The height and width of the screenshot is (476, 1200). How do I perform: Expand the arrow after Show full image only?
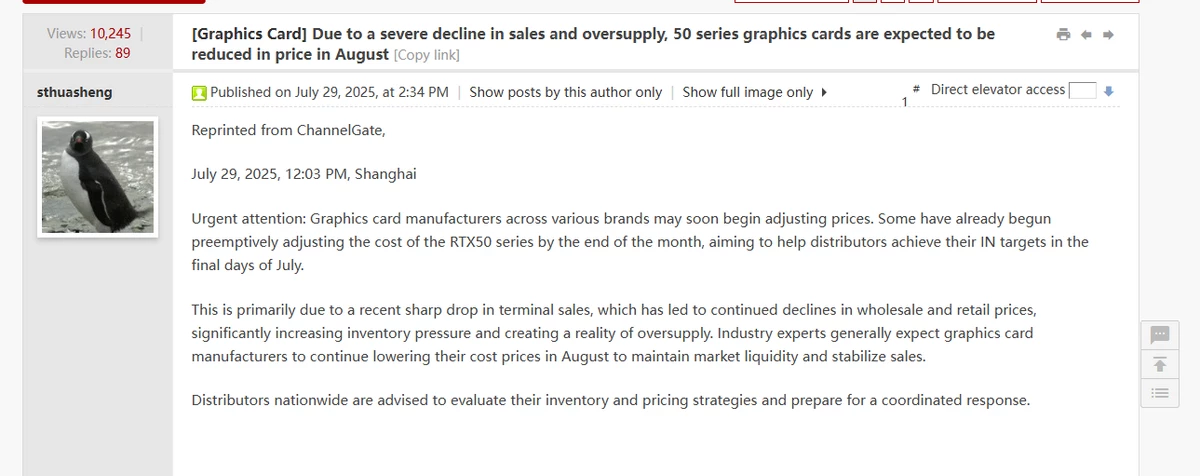point(824,93)
